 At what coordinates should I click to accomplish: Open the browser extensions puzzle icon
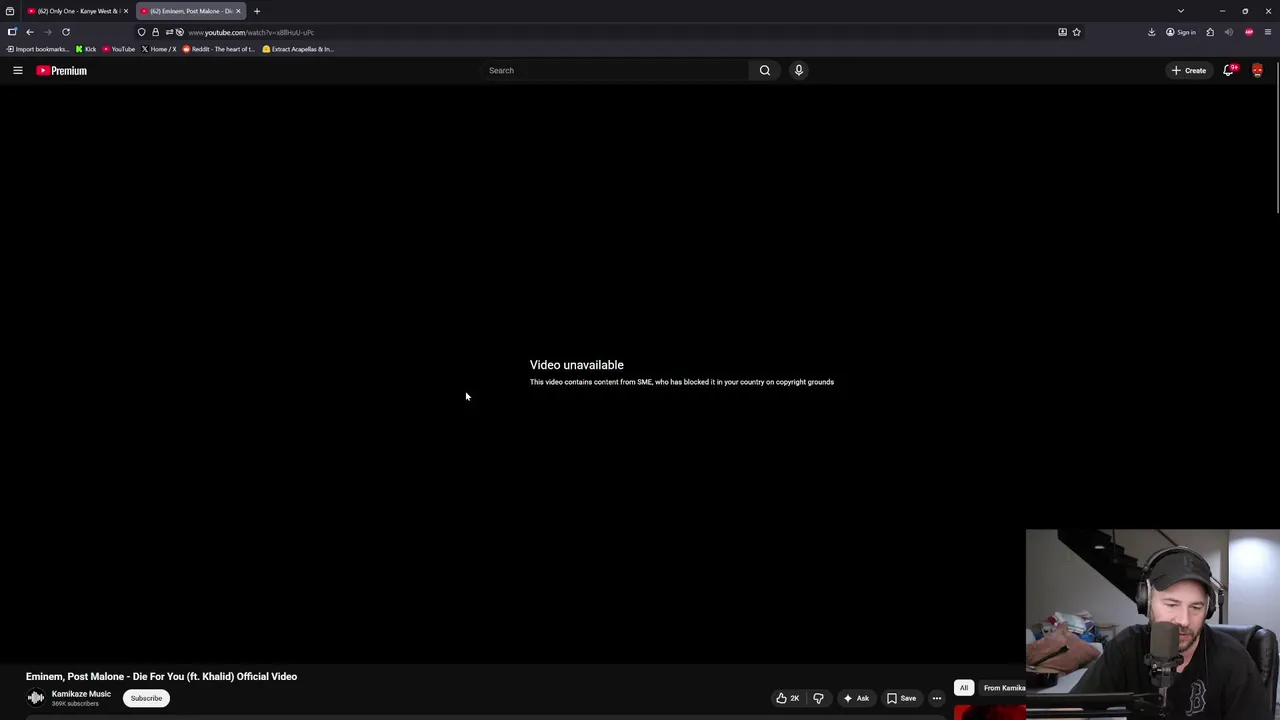pos(1210,32)
